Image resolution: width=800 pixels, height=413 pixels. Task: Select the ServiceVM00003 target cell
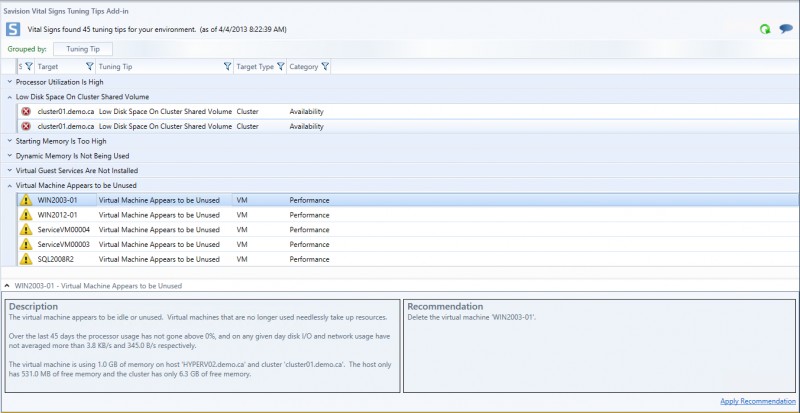click(x=64, y=245)
